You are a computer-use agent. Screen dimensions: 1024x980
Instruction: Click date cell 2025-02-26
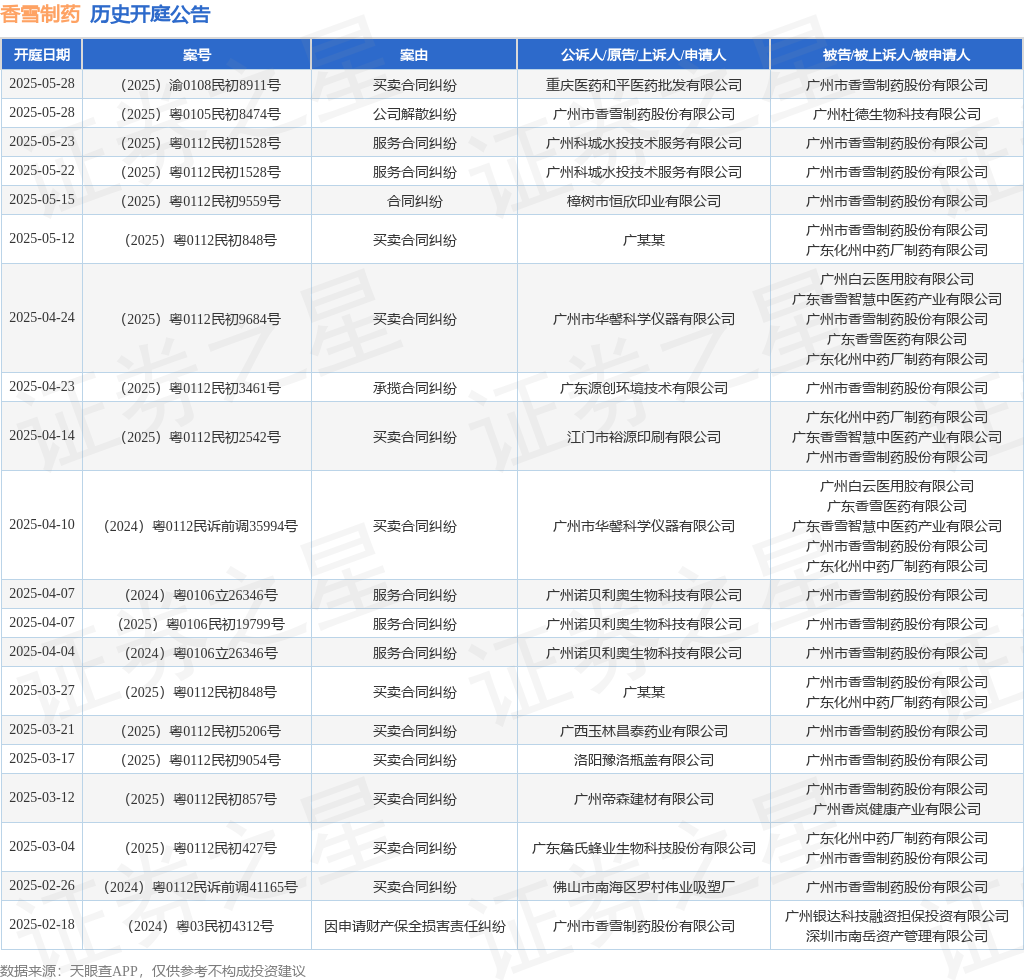[42, 885]
